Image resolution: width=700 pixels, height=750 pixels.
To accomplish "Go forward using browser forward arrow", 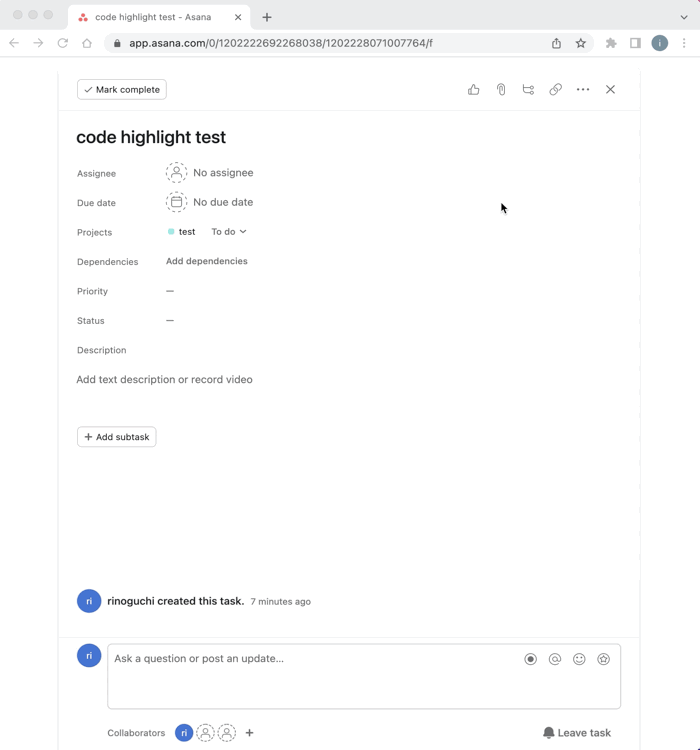I will point(38,43).
